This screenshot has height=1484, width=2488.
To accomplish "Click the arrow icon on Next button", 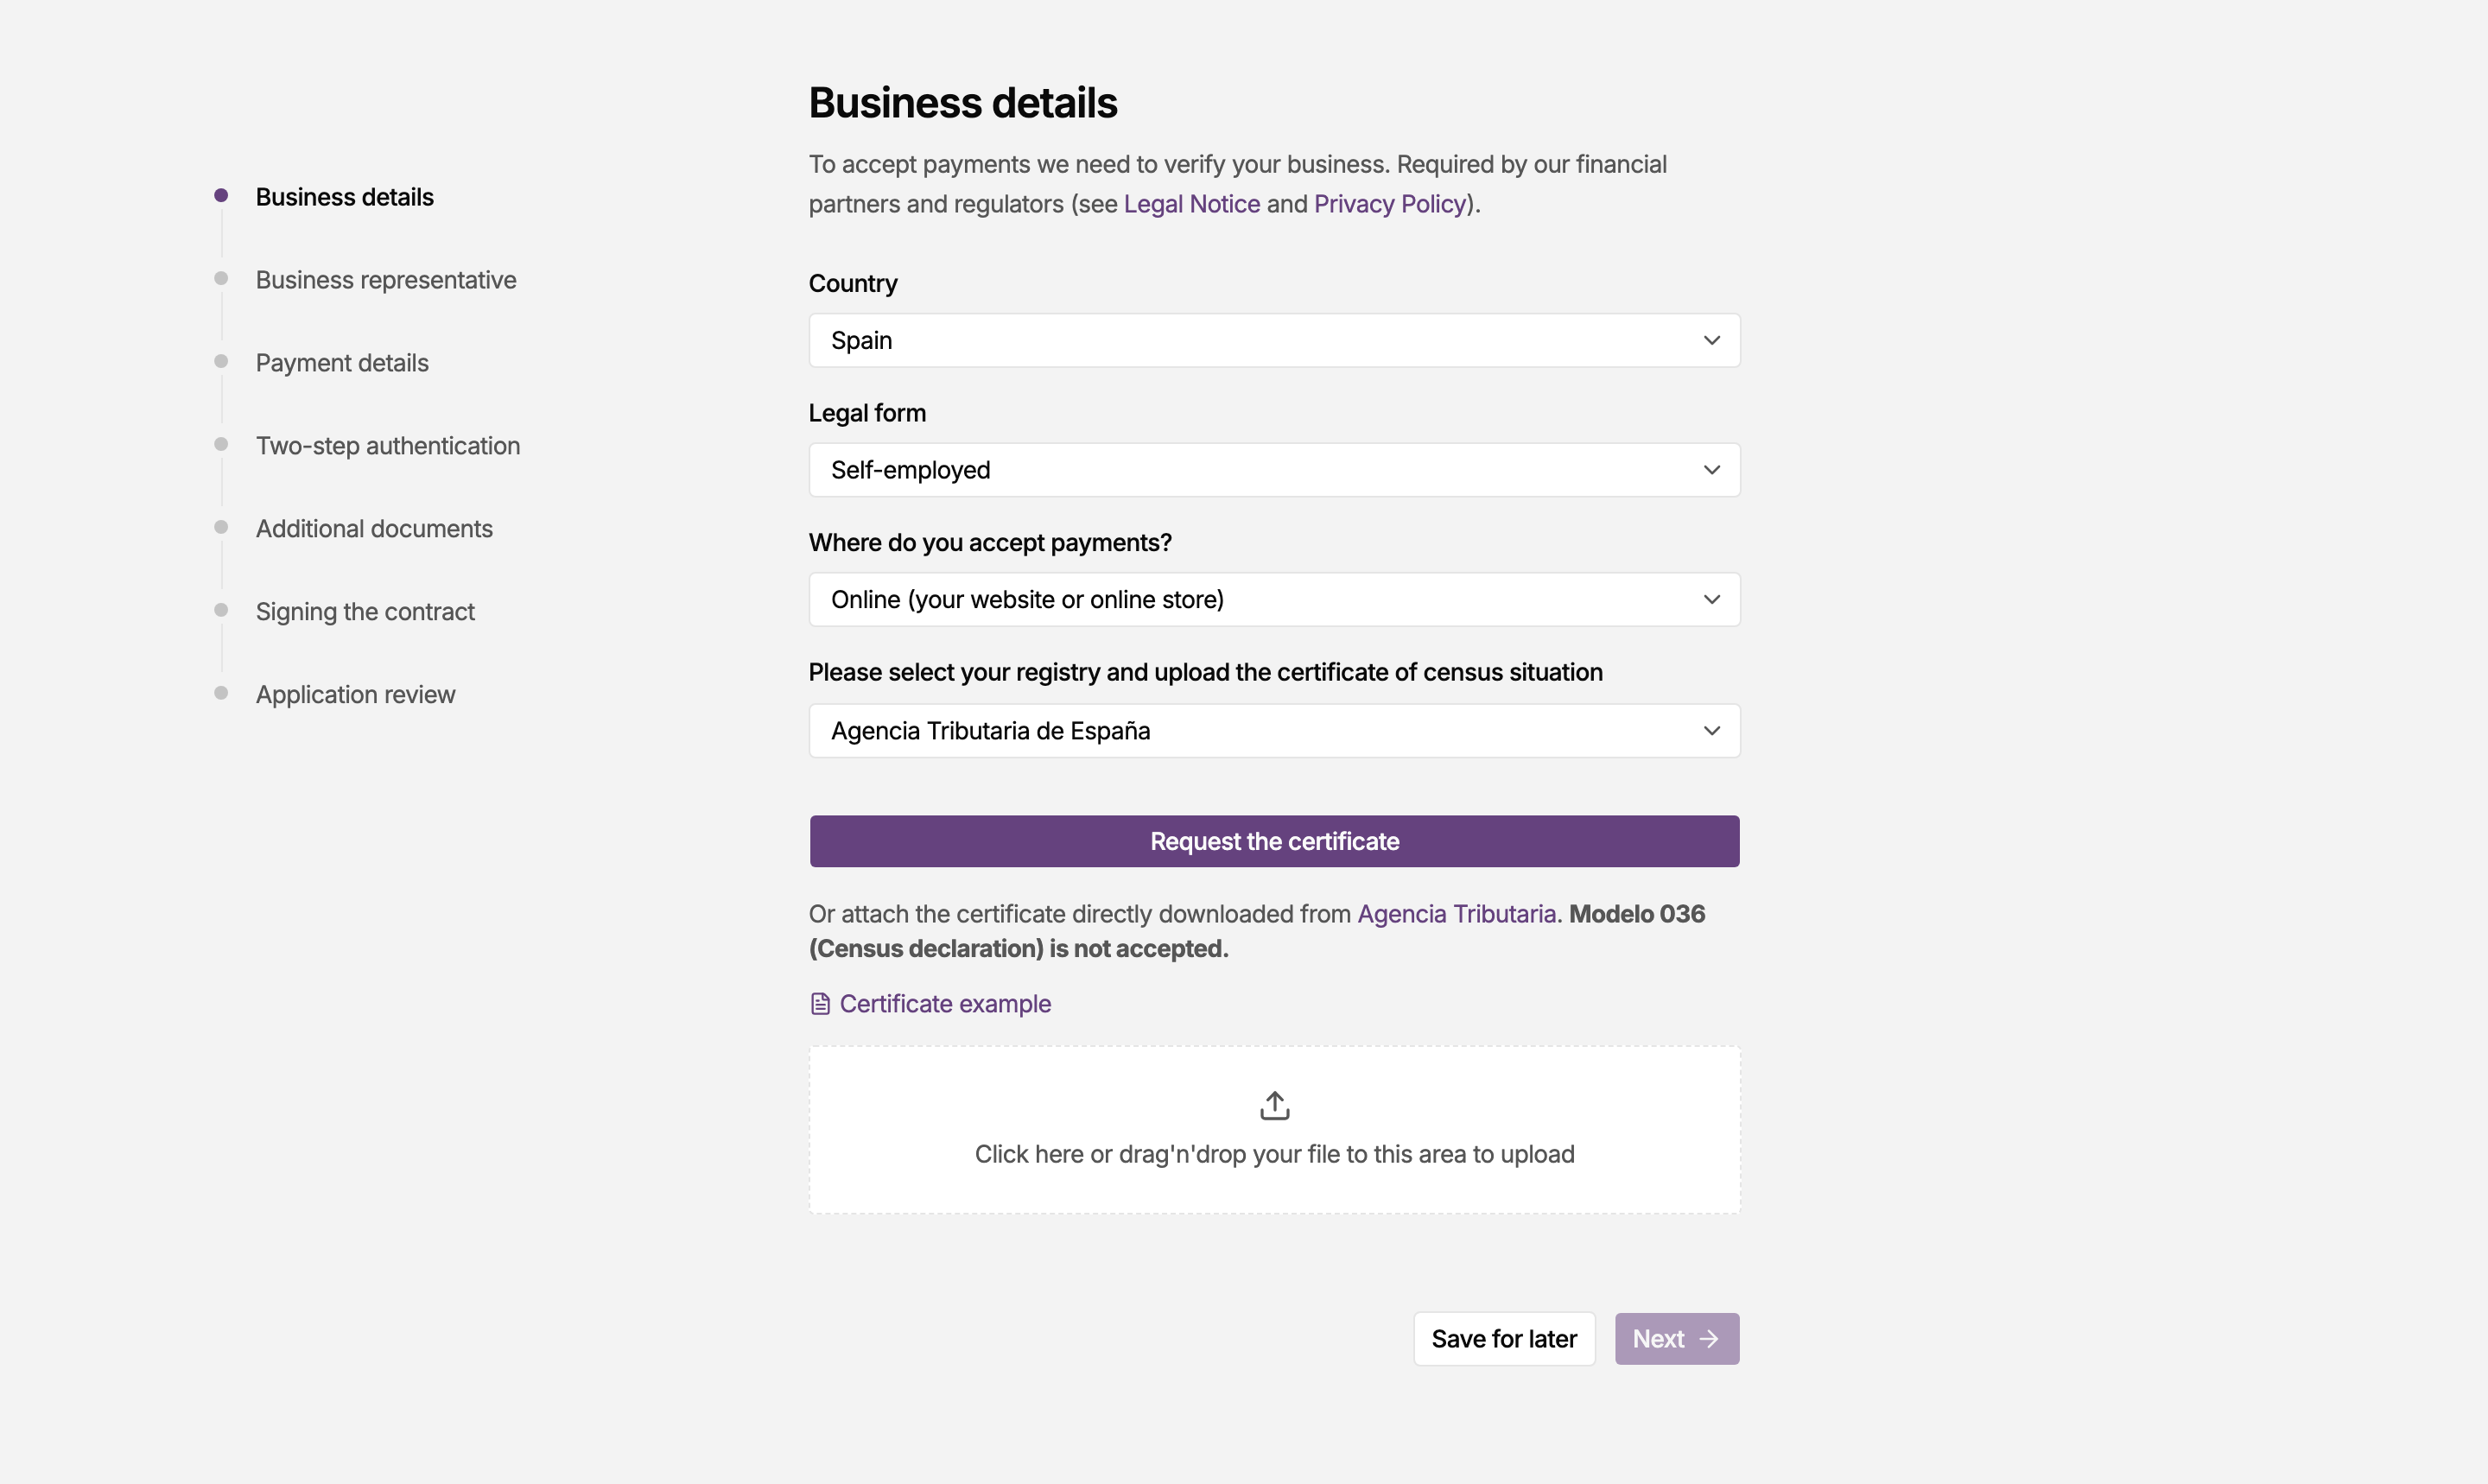I will click(1709, 1339).
